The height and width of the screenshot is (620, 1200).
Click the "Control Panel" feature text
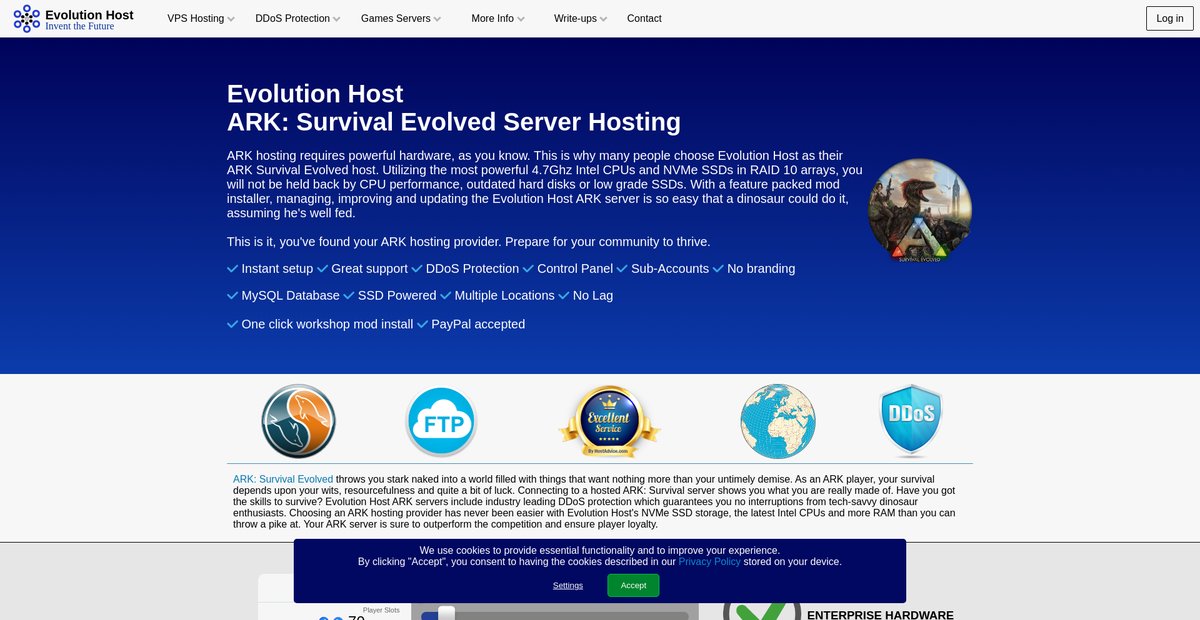[575, 269]
